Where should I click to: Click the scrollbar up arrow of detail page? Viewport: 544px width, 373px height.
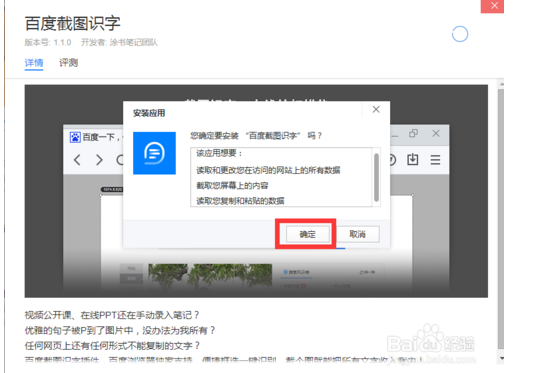501,84
